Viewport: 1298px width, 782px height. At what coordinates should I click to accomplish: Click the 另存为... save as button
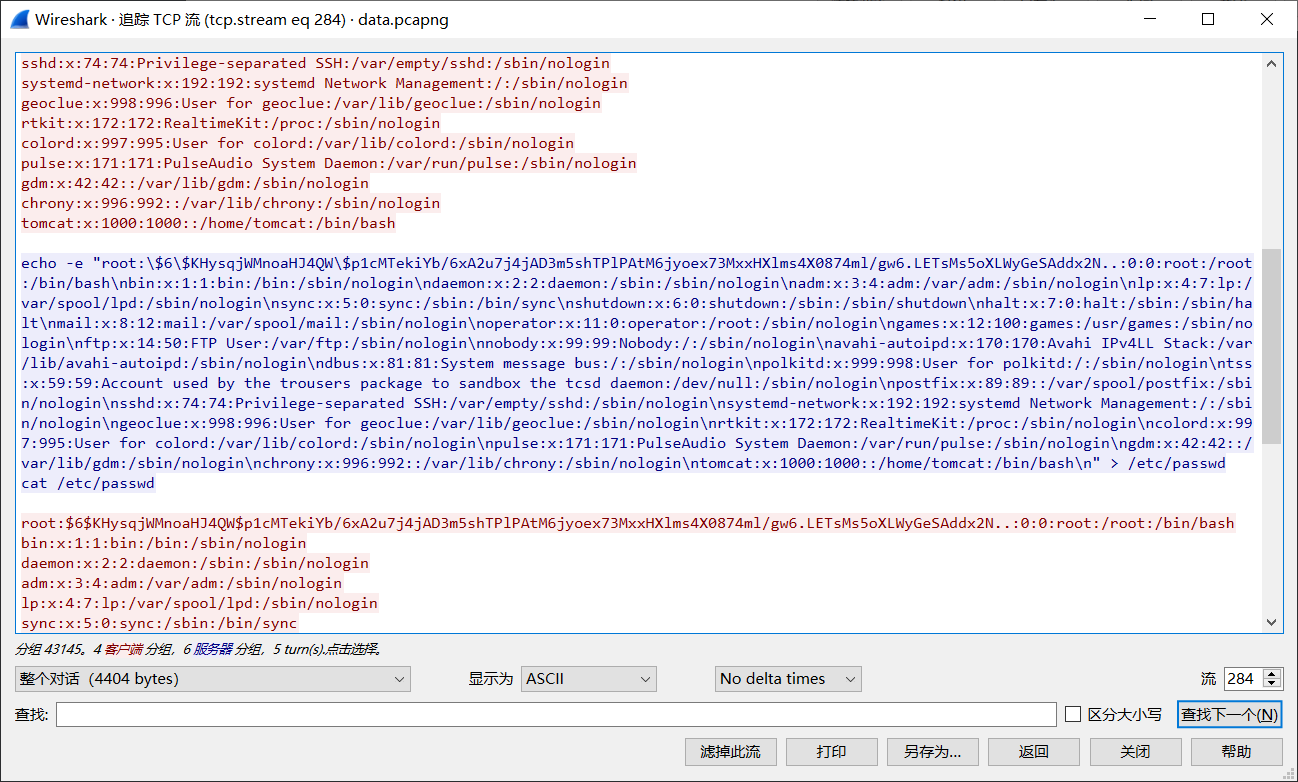[932, 751]
